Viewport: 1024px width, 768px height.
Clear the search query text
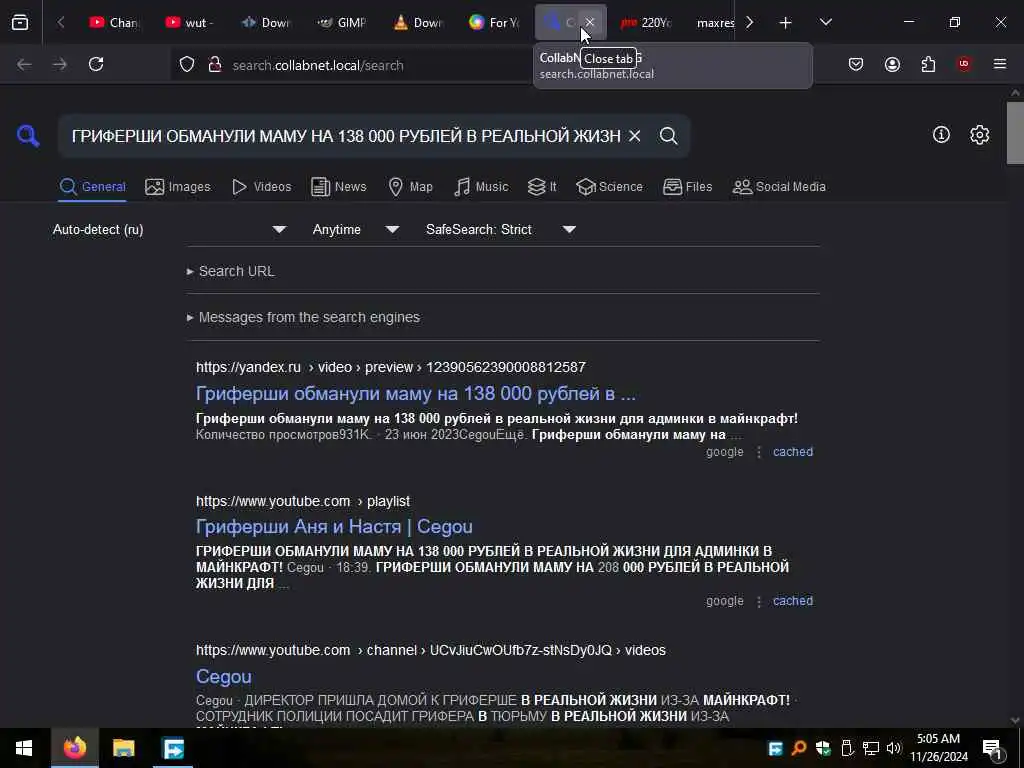(634, 136)
